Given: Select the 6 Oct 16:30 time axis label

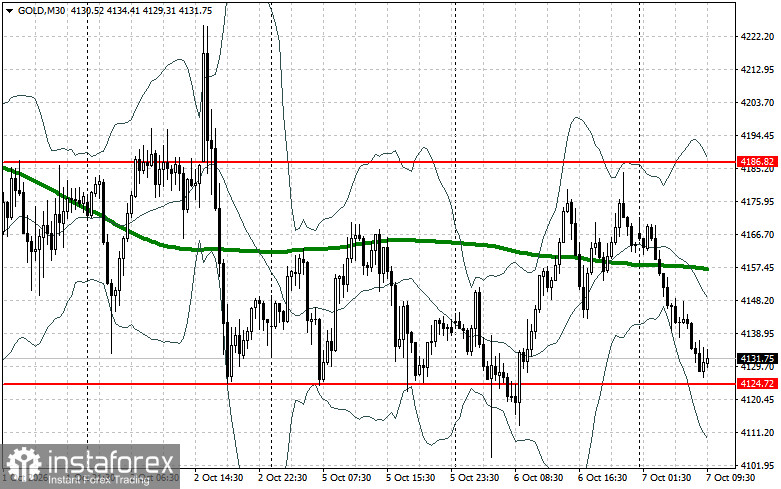Looking at the screenshot, I should coord(602,478).
